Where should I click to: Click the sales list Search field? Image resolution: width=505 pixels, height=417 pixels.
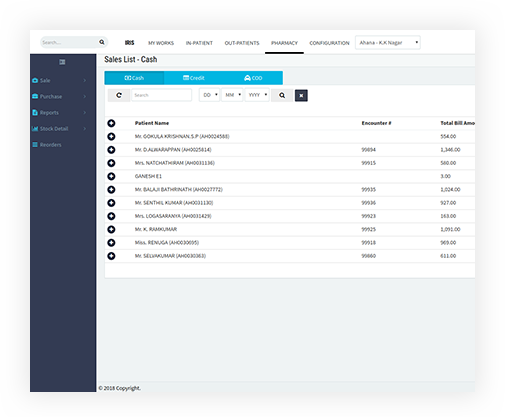coord(162,95)
